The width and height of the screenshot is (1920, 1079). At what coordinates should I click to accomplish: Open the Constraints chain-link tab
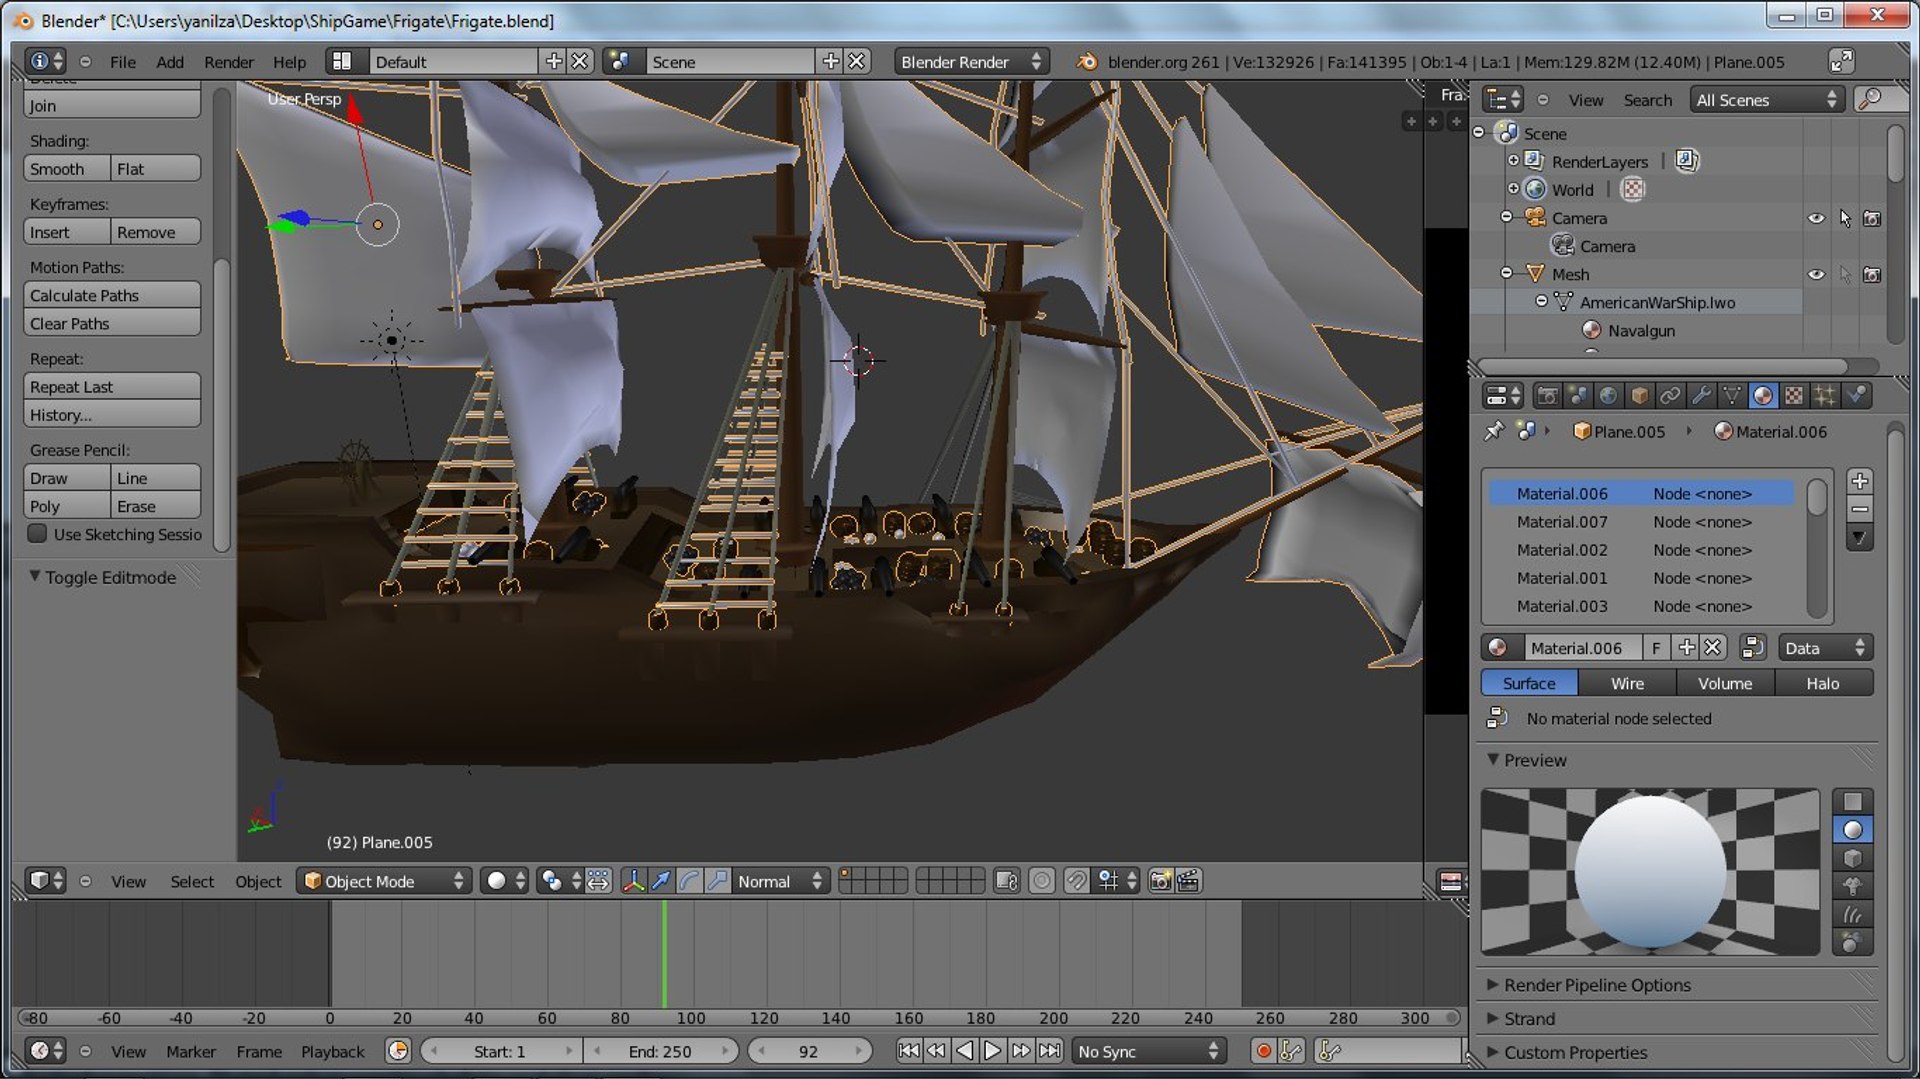pos(1670,396)
